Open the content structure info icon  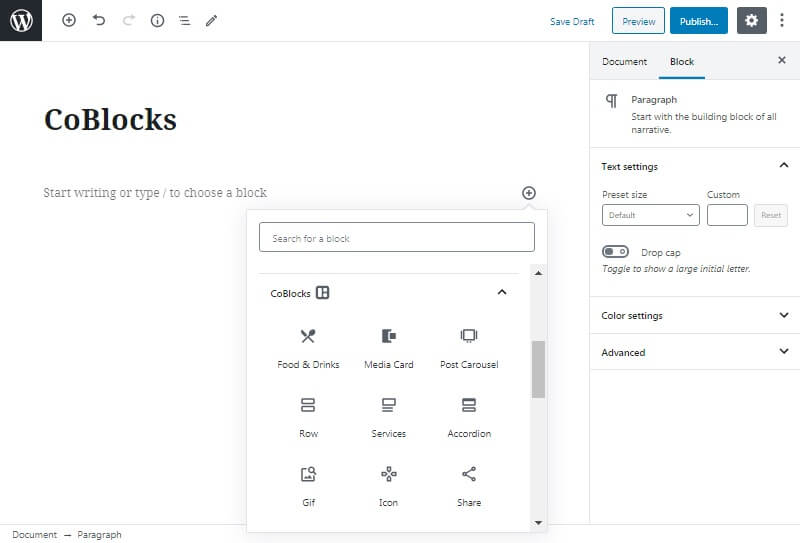point(158,20)
